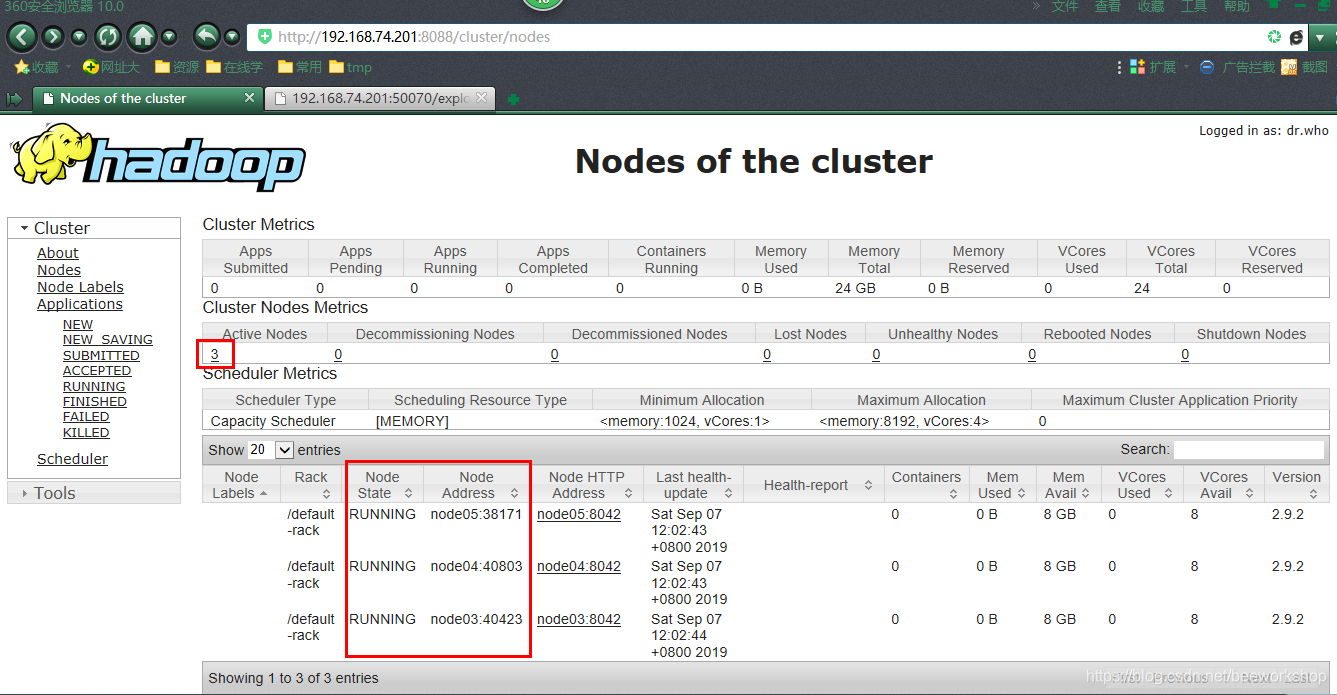This screenshot has height=695, width=1337.
Task: Sort by Node HTTP Address column
Action: (x=587, y=485)
